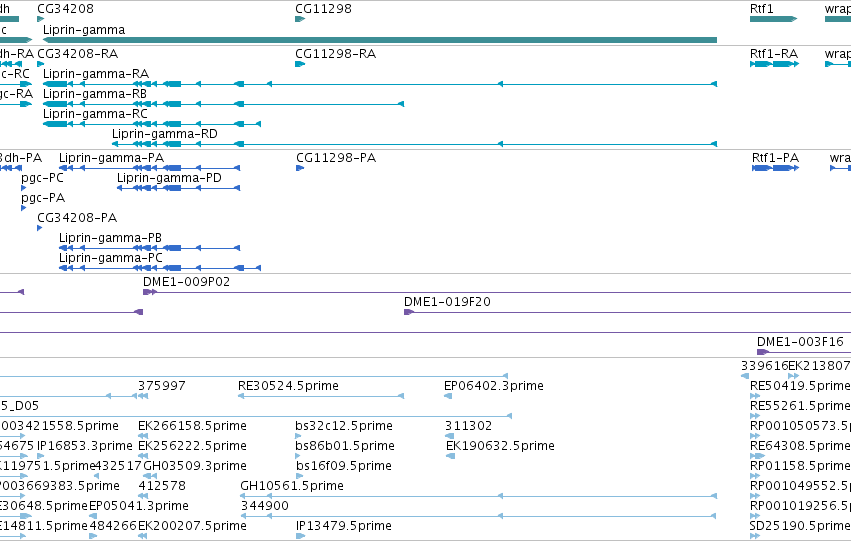
Task: Click the long Liprin-gamma gene span bar
Action: click(x=380, y=40)
